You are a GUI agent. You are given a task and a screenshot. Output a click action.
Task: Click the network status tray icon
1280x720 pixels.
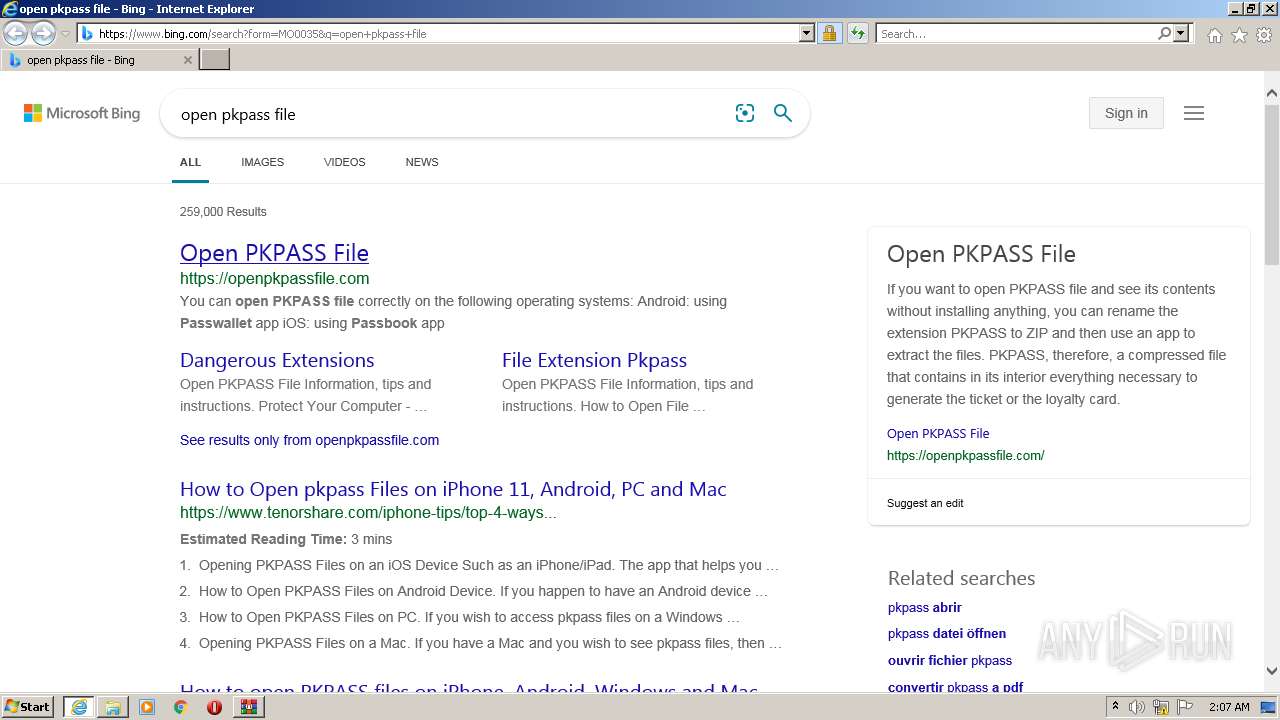[1161, 707]
